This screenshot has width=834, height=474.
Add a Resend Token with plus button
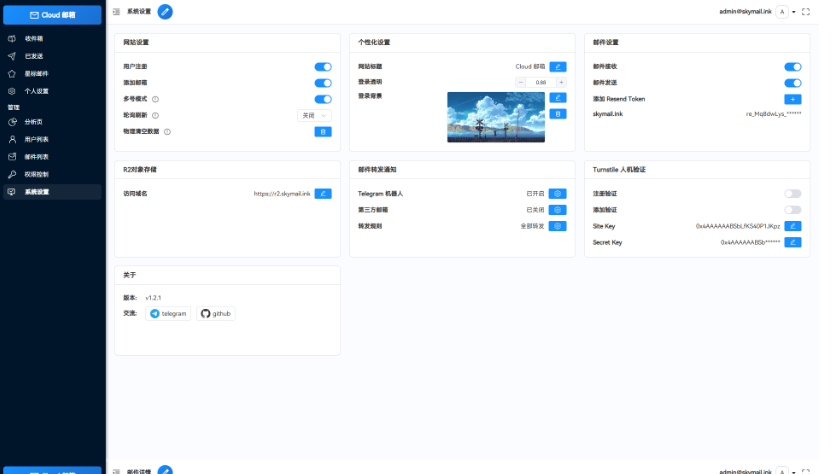793,99
